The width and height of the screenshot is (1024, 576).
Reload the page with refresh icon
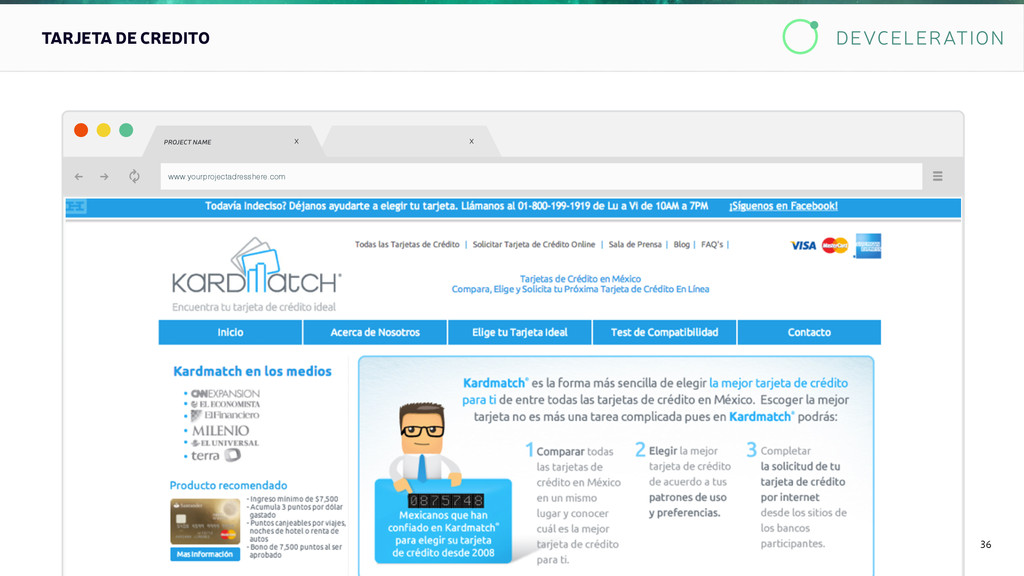[x=135, y=176]
